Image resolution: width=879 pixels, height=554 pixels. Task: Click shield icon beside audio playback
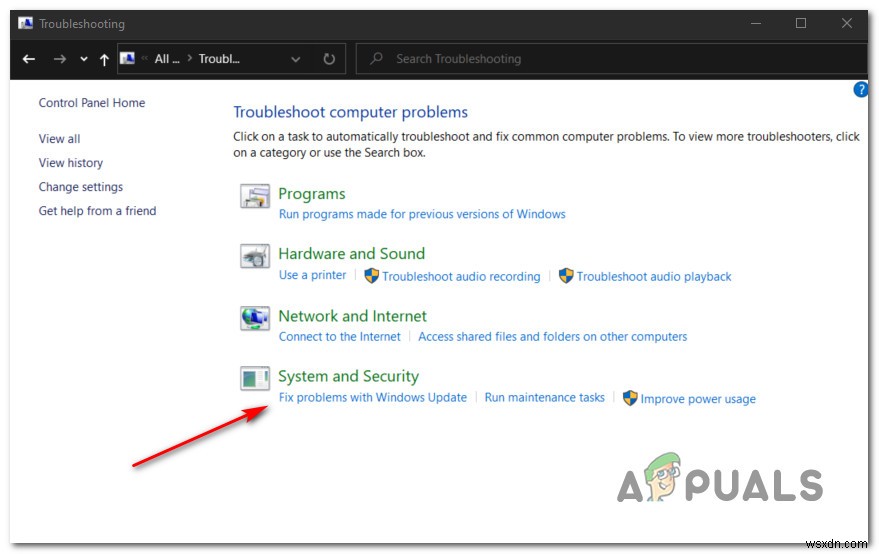(566, 275)
